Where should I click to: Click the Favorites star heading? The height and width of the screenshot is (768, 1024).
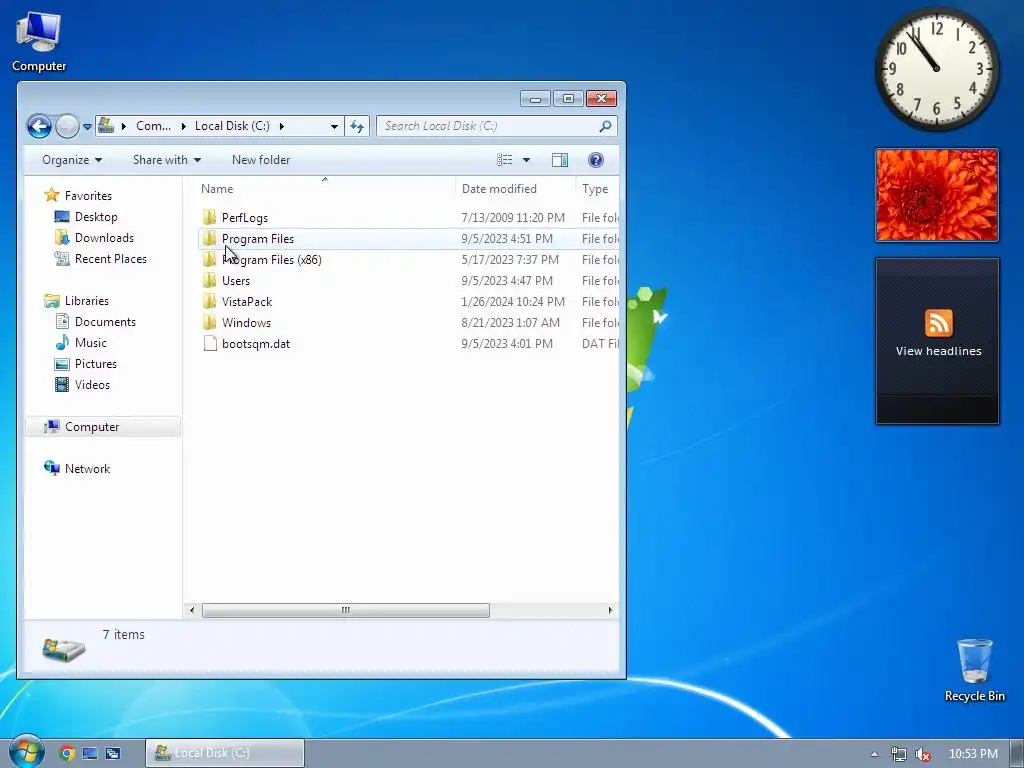[78, 195]
